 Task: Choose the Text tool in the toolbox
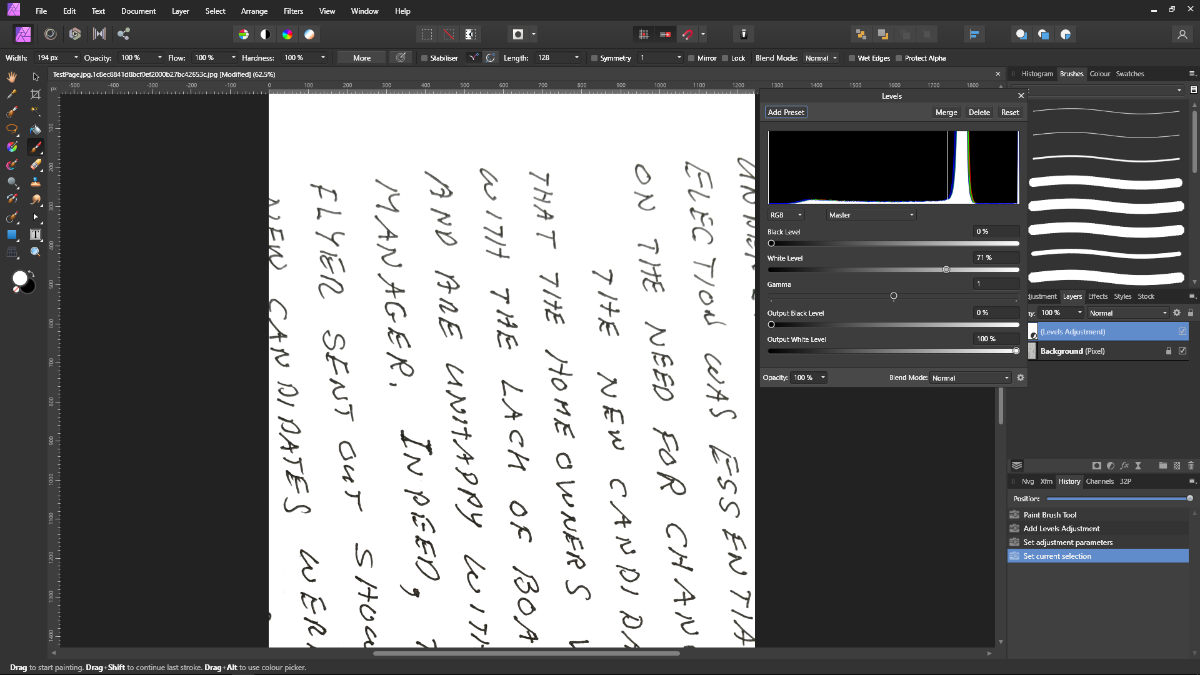tap(35, 234)
